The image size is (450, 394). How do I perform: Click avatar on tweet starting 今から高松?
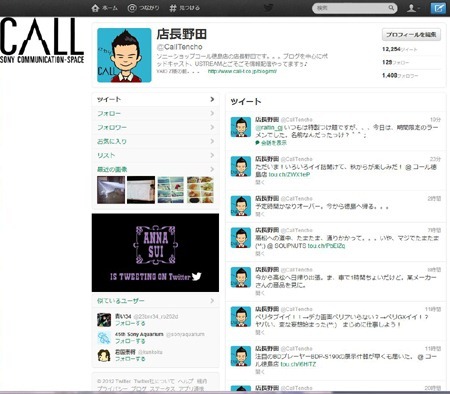(x=241, y=277)
